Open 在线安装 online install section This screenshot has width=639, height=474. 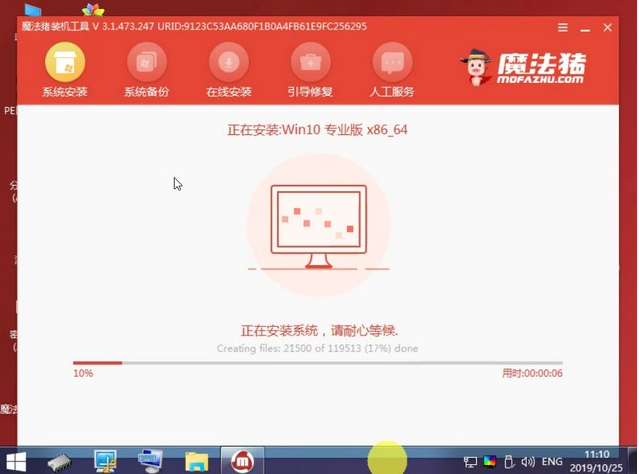coord(229,70)
